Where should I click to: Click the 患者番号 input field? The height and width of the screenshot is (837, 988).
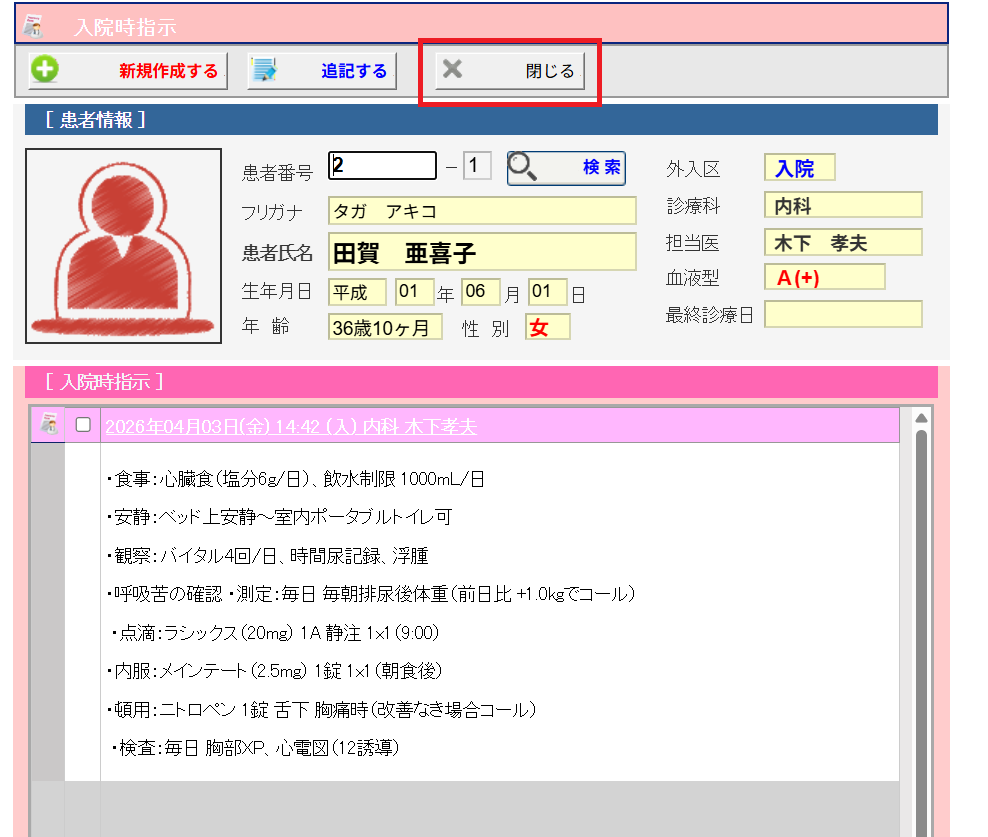click(383, 166)
